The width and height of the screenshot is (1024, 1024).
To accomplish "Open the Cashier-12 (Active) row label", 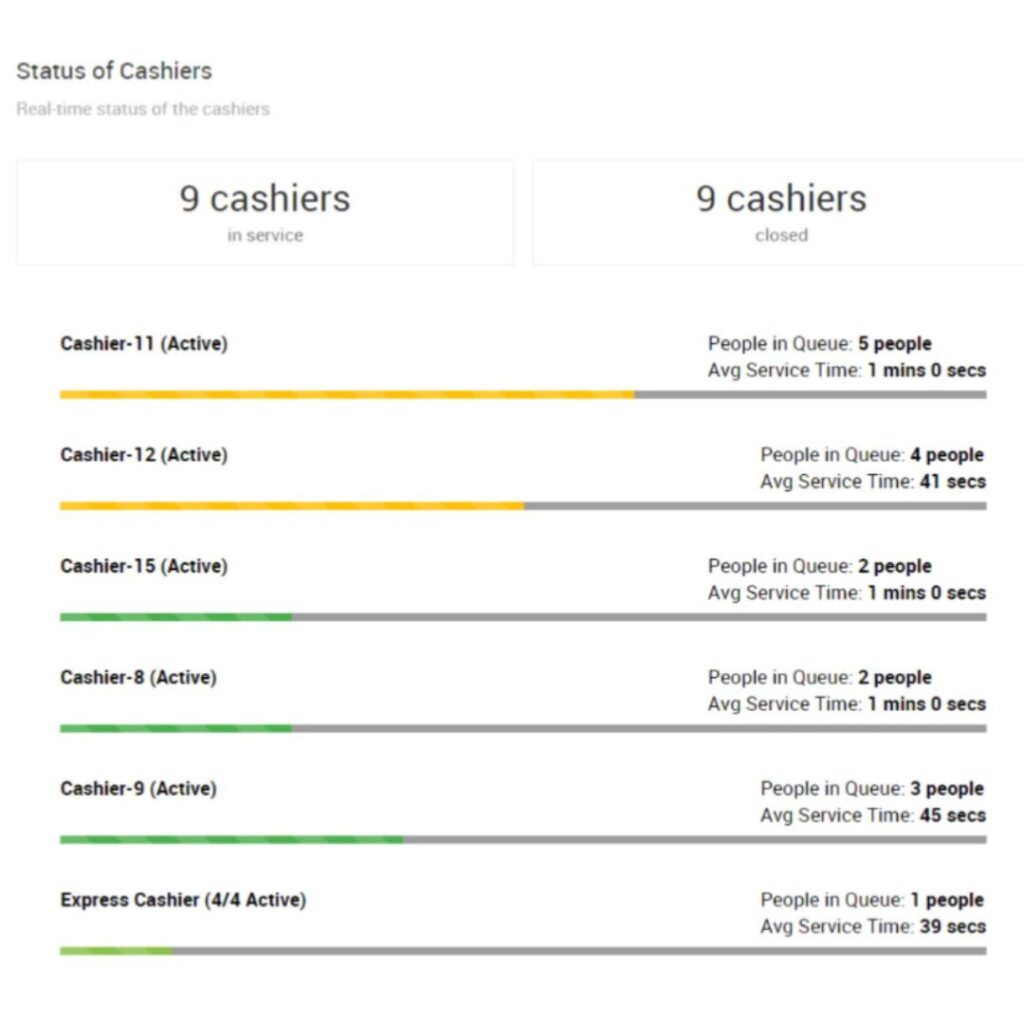I will pos(144,455).
